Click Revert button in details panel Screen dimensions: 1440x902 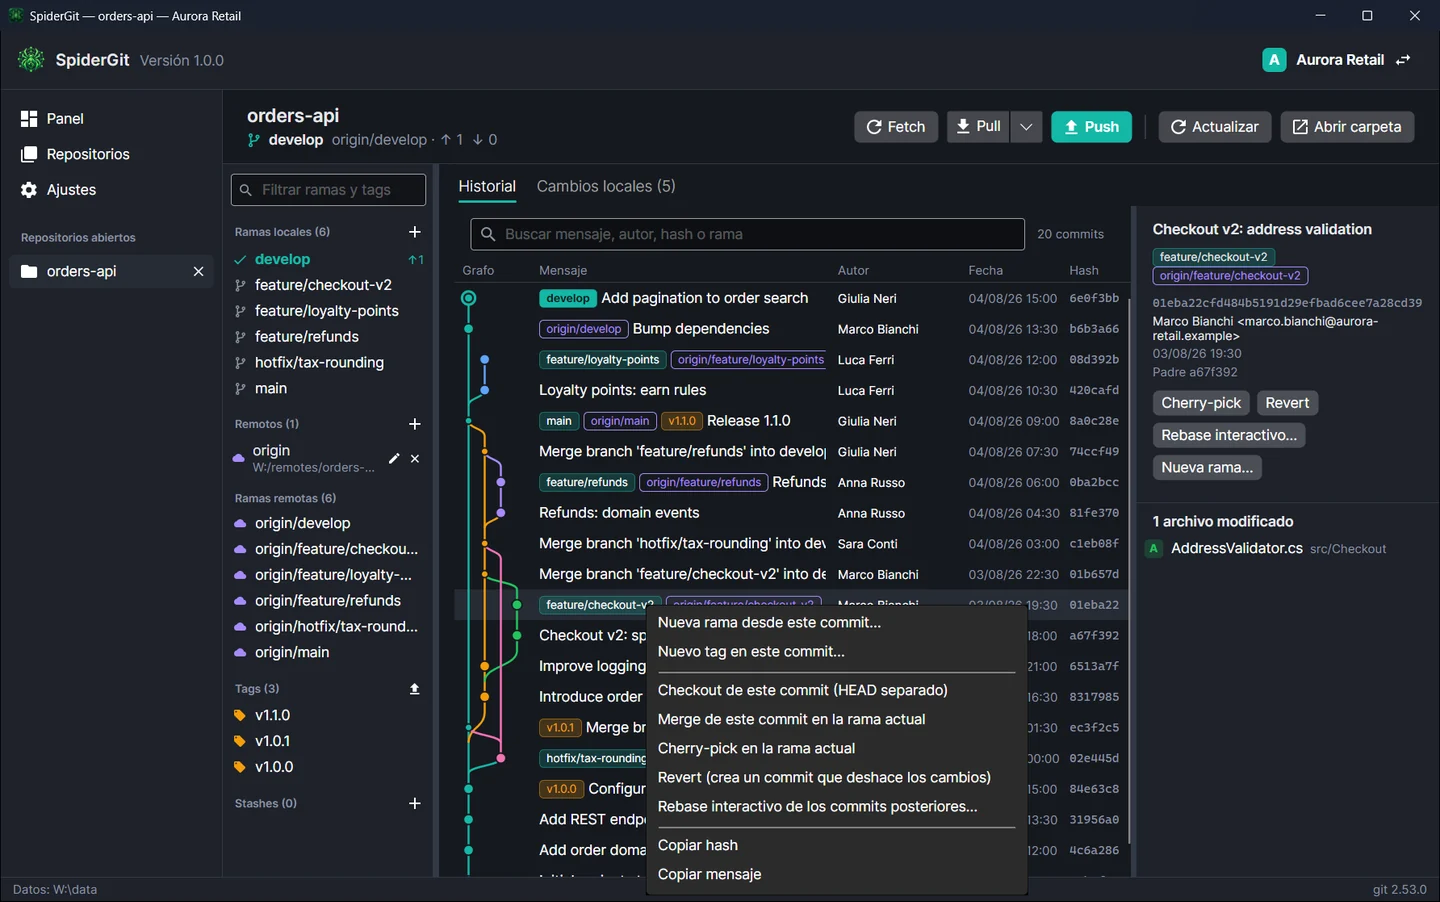tap(1287, 403)
